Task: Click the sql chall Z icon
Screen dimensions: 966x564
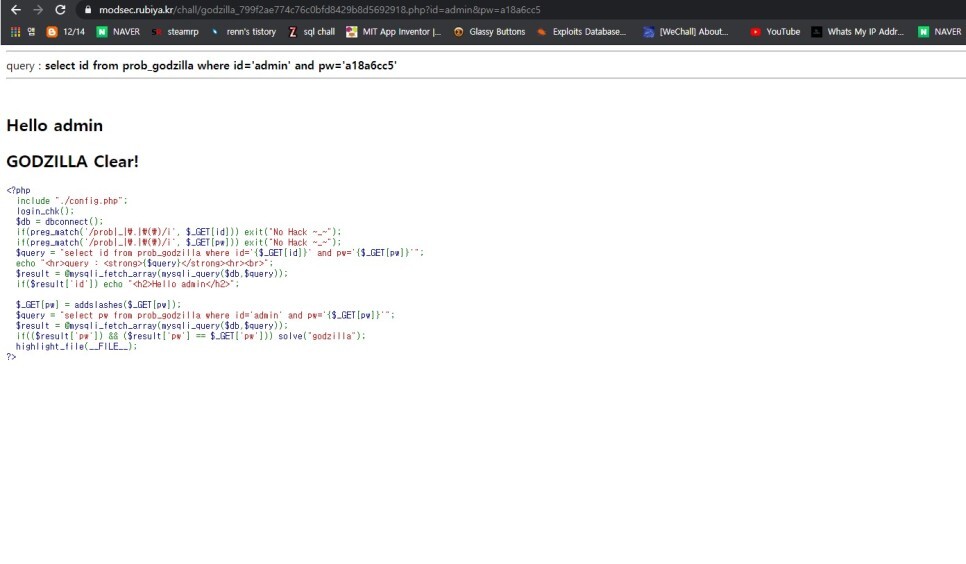Action: click(x=293, y=31)
